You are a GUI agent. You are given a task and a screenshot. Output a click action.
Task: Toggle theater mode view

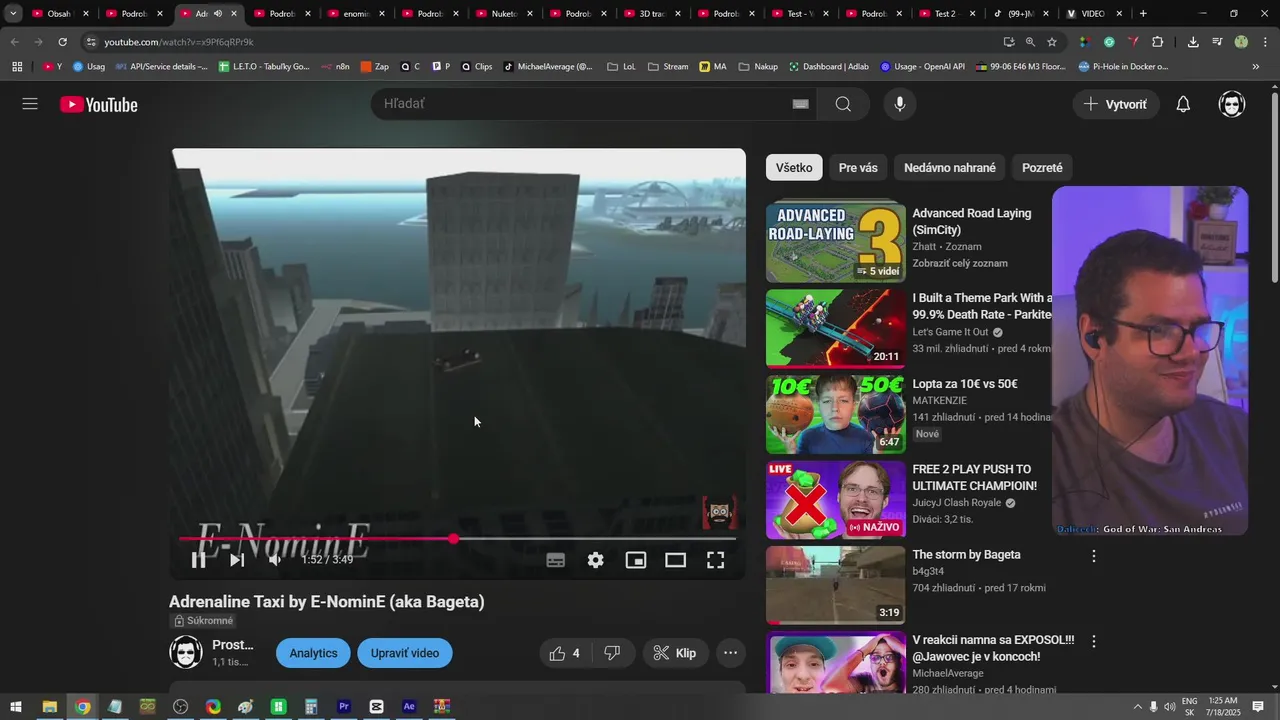[x=676, y=560]
